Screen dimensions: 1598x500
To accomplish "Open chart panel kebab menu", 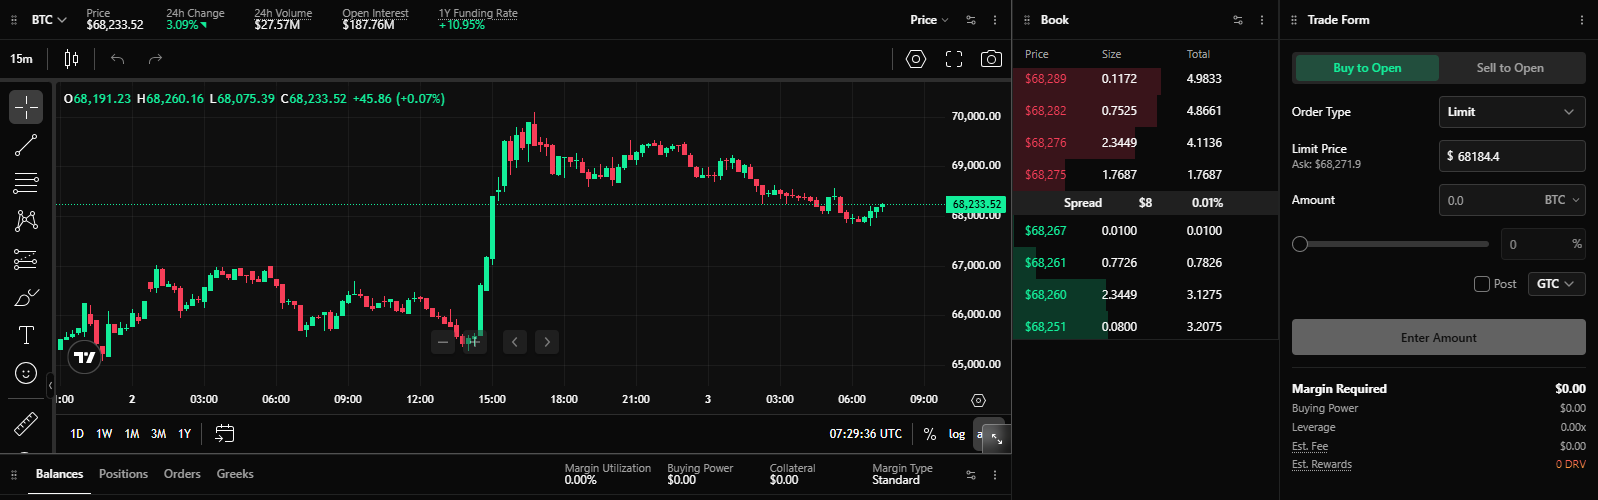I will pos(995,20).
